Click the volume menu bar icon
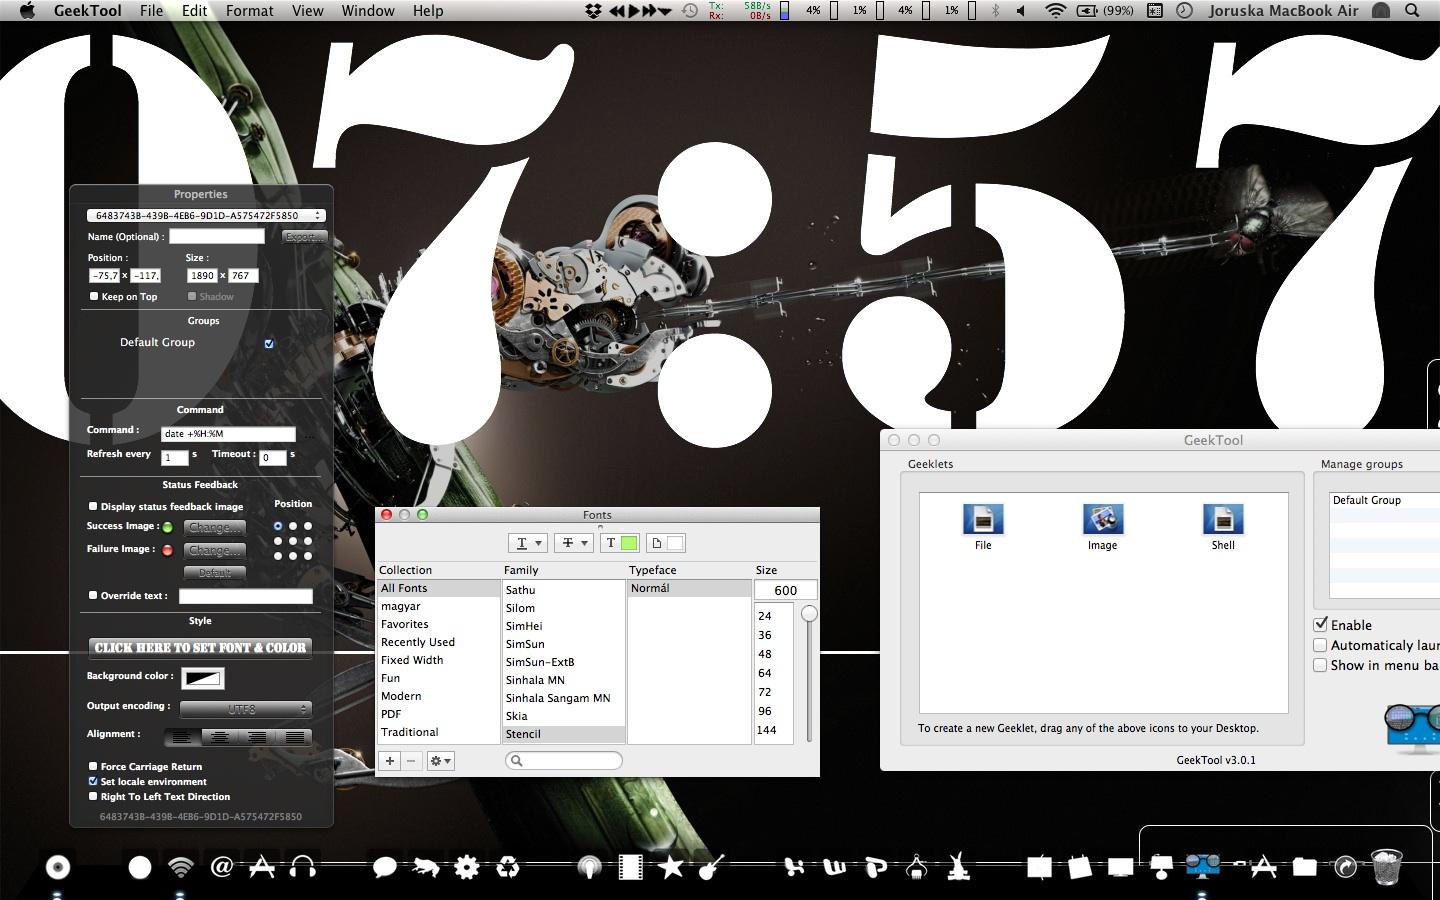 pyautogui.click(x=1021, y=11)
